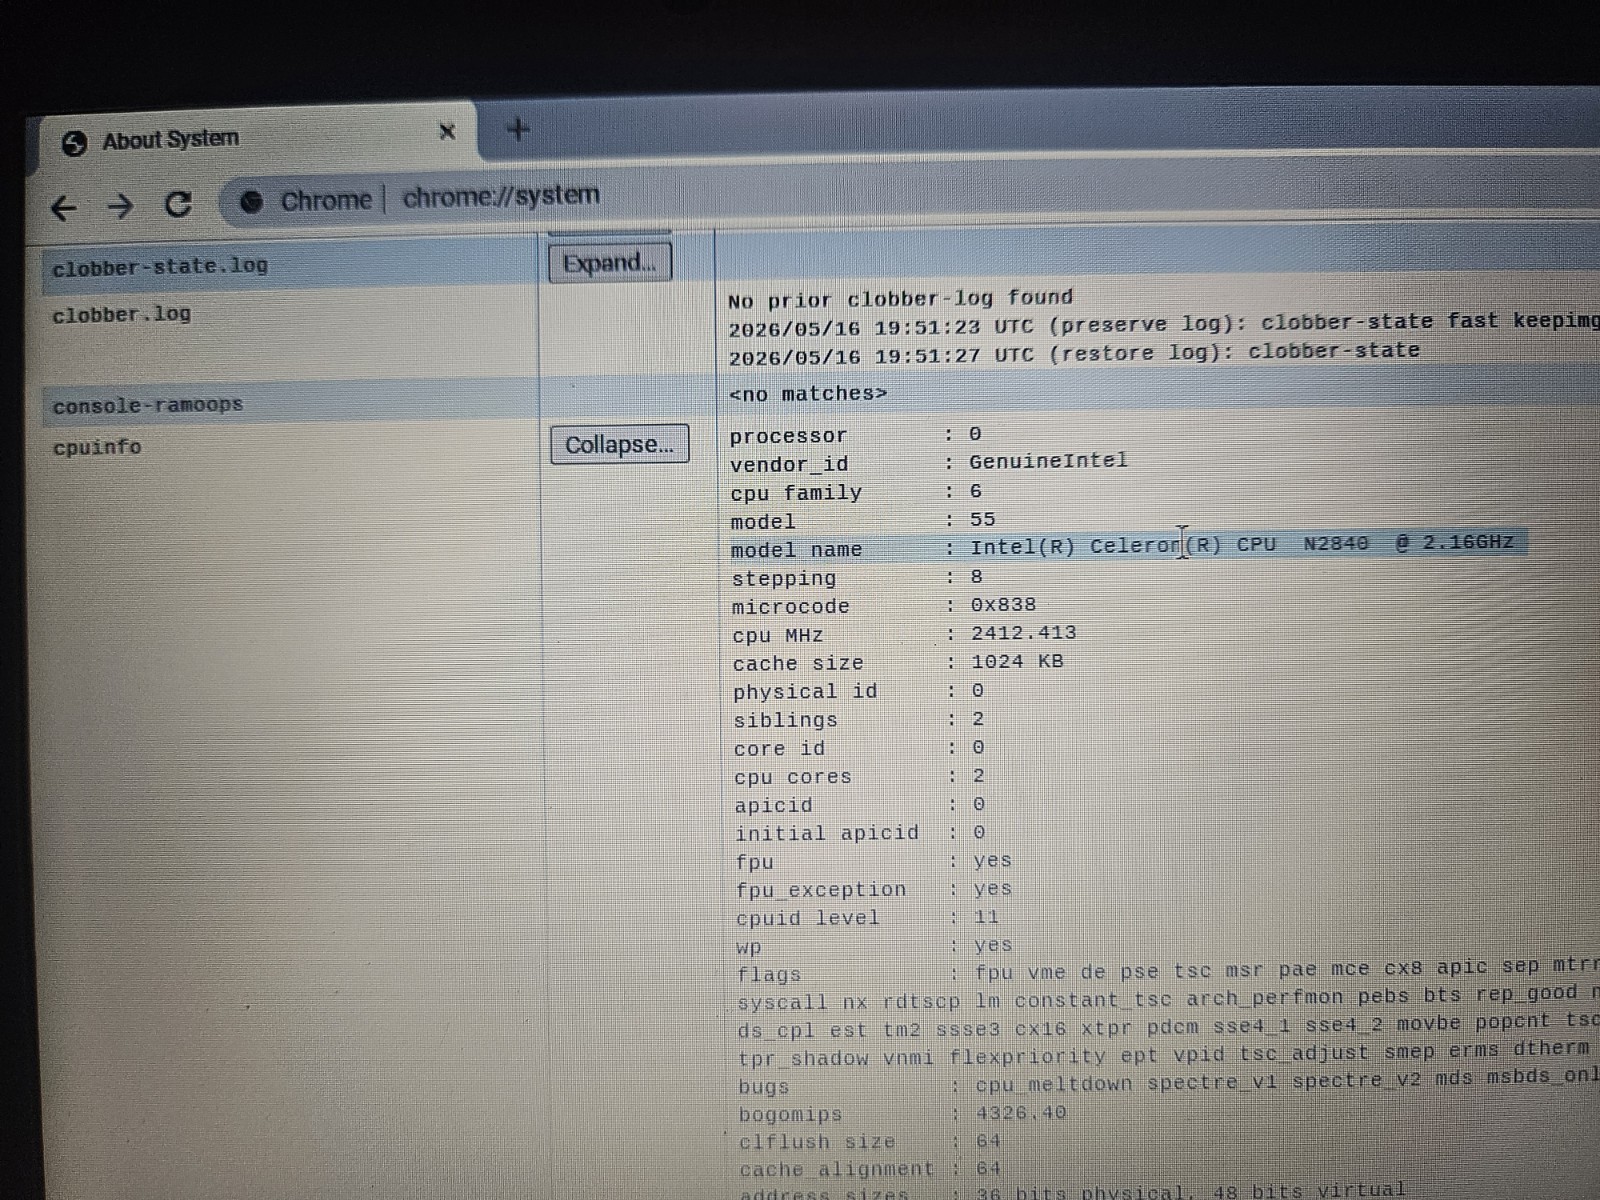Click the clobber-state.log row label
This screenshot has width=1600, height=1200.
click(160, 267)
